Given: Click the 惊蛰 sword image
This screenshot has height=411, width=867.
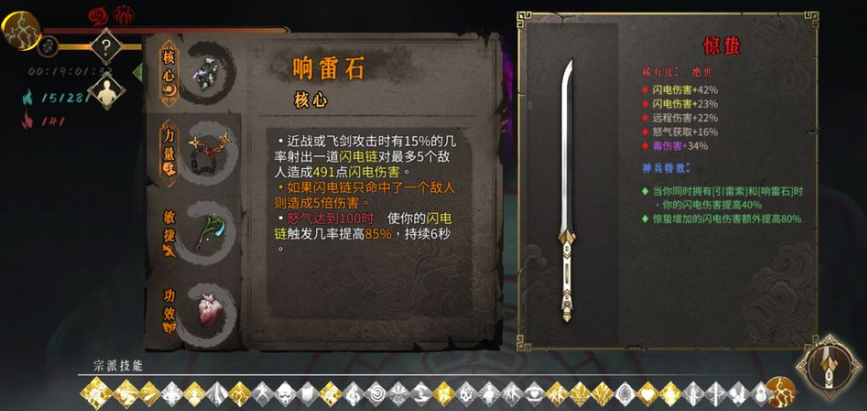Looking at the screenshot, I should pos(567,191).
